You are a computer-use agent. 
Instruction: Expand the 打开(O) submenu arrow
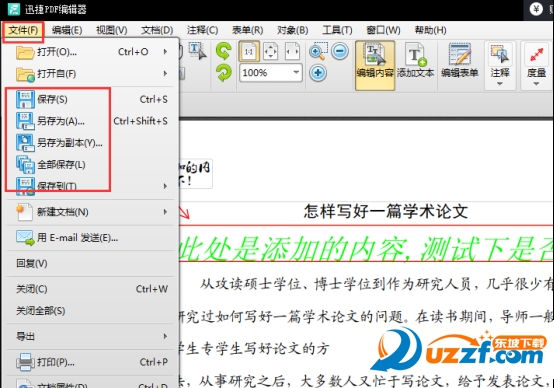165,52
